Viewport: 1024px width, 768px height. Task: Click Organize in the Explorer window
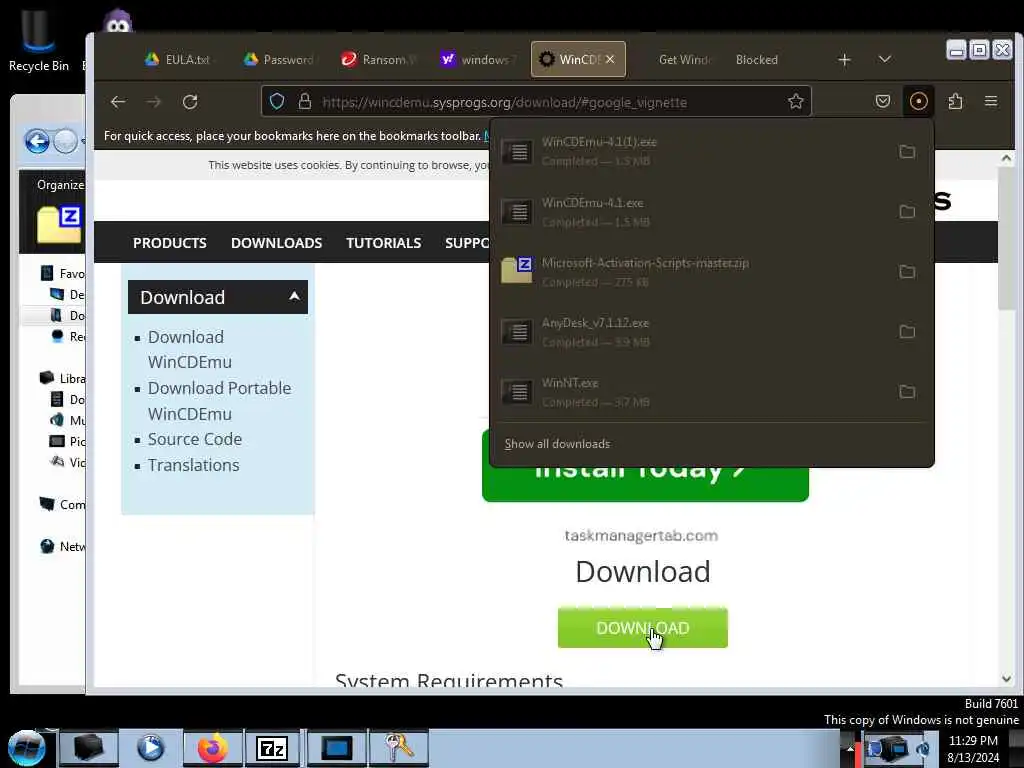coord(60,185)
